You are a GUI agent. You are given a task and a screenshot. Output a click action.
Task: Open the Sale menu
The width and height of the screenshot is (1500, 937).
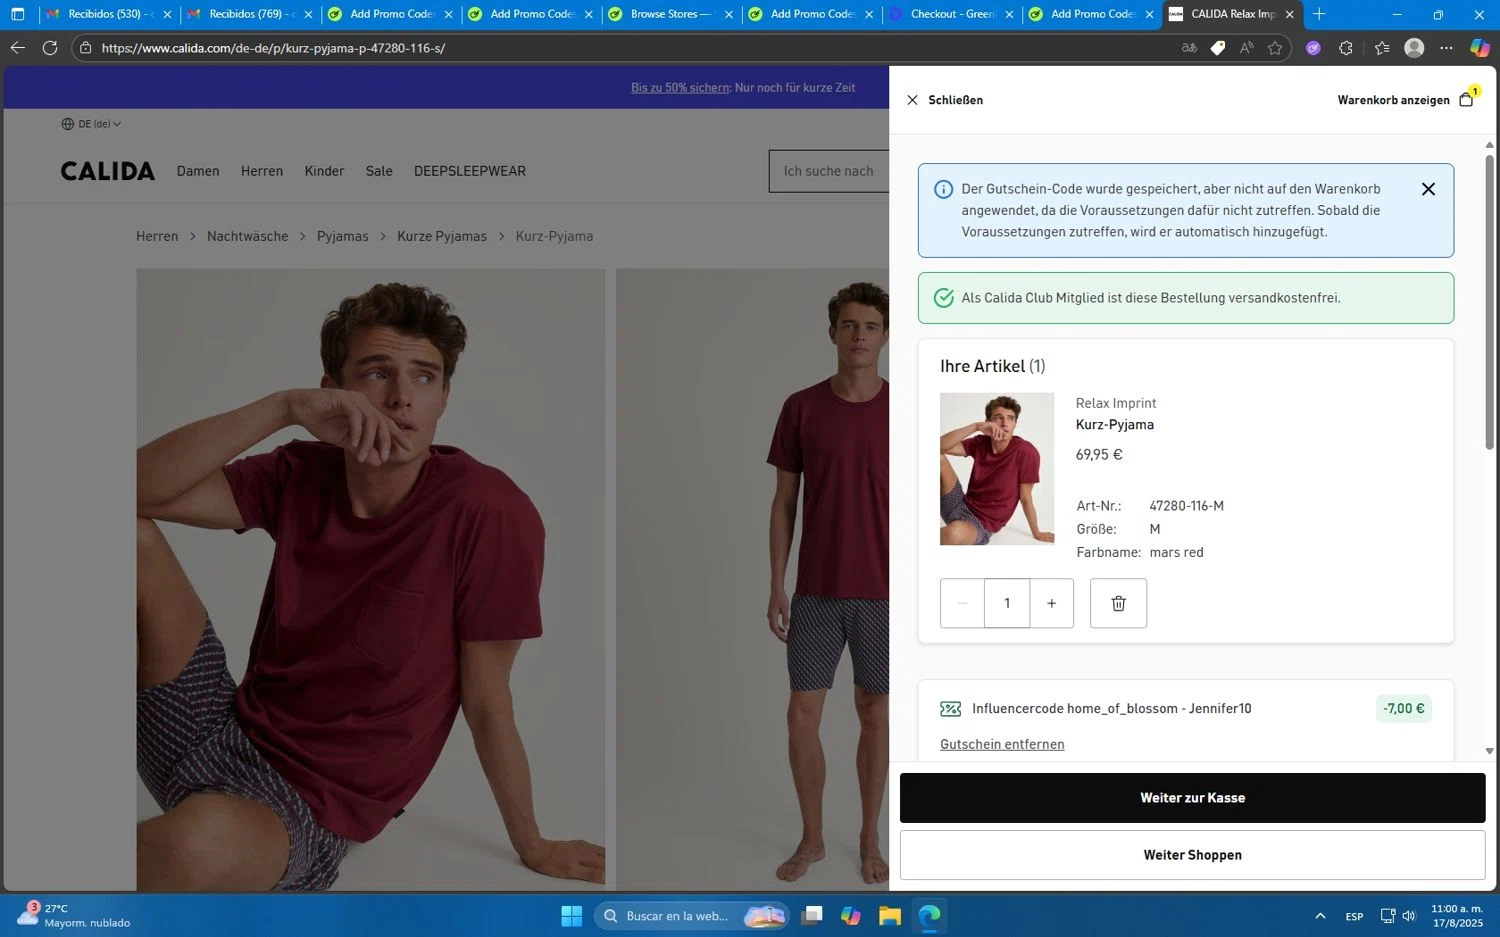coord(379,171)
